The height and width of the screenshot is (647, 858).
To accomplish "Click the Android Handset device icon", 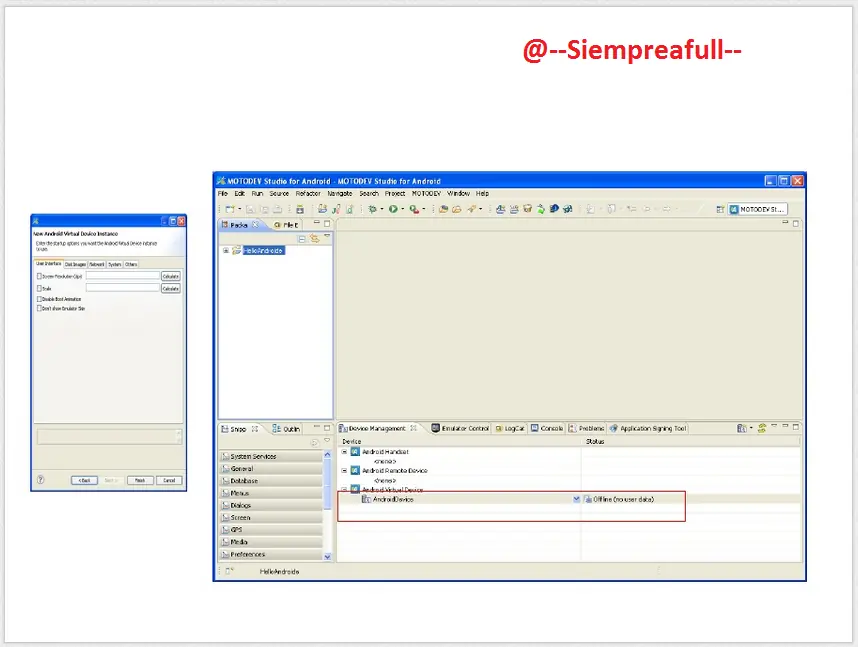I will click(x=355, y=452).
